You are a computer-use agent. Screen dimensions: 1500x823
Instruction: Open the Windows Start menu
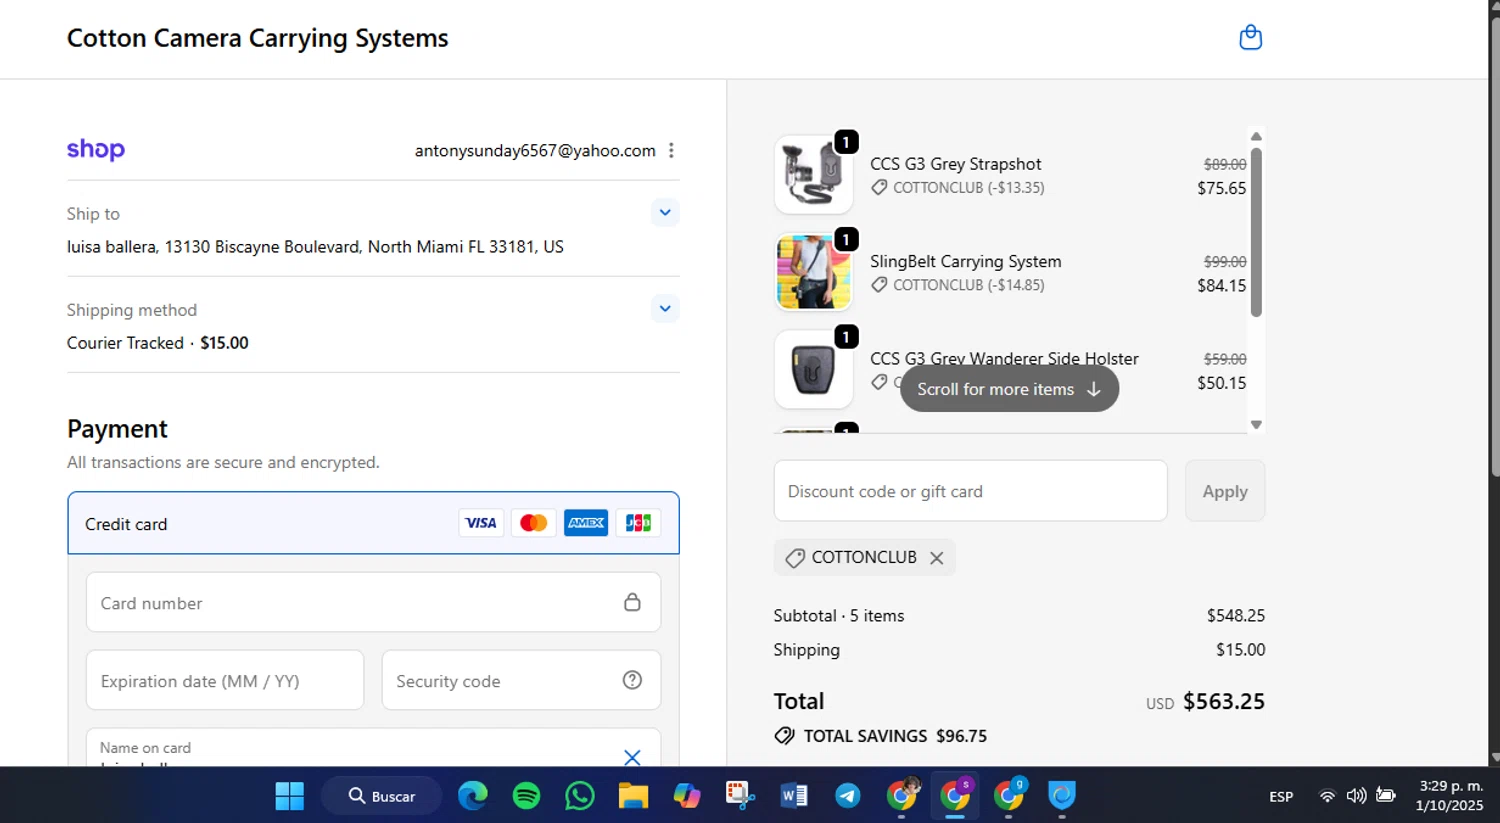tap(290, 796)
